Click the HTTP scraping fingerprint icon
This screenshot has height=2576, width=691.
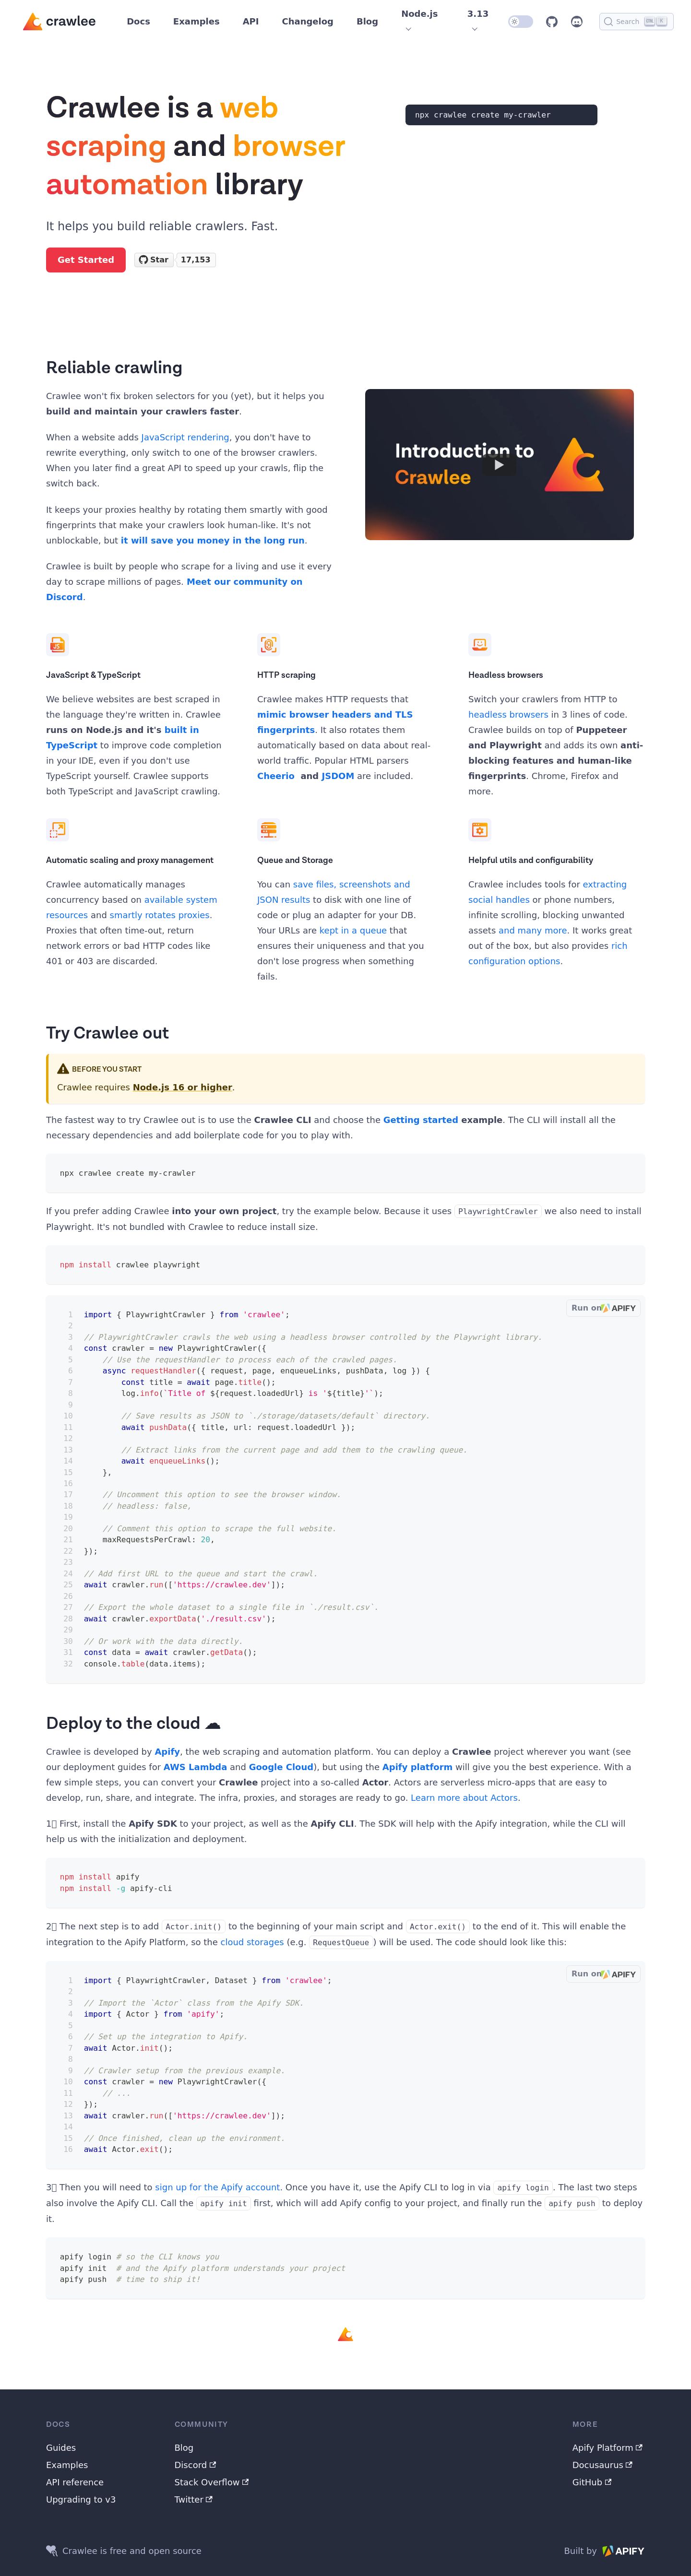(268, 645)
